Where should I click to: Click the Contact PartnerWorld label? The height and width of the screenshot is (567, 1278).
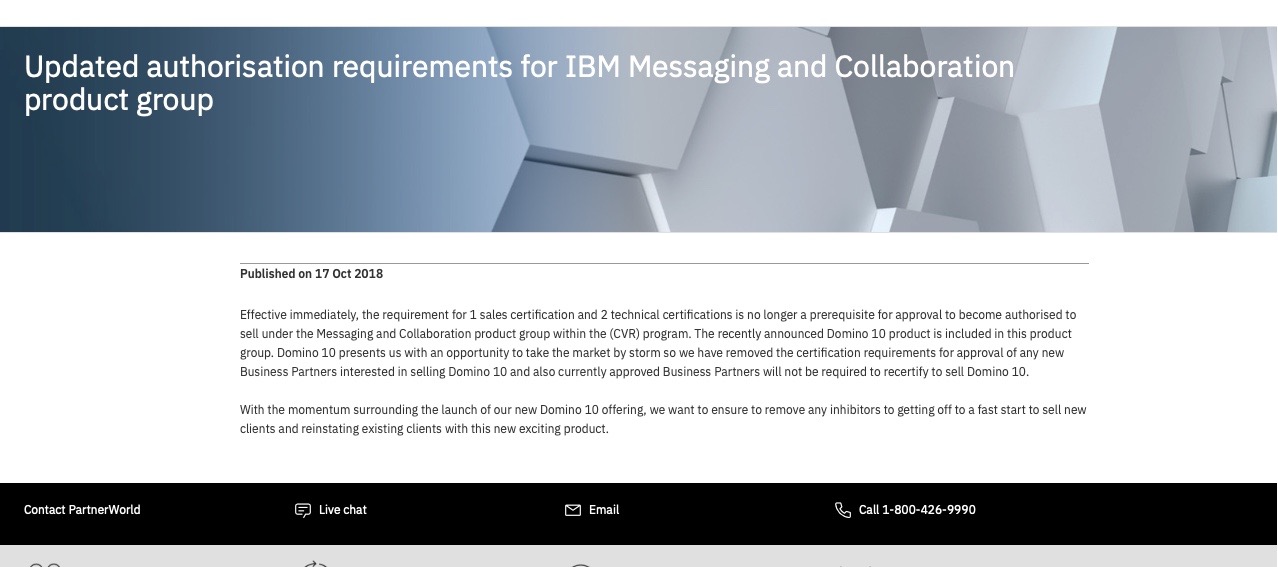(82, 510)
